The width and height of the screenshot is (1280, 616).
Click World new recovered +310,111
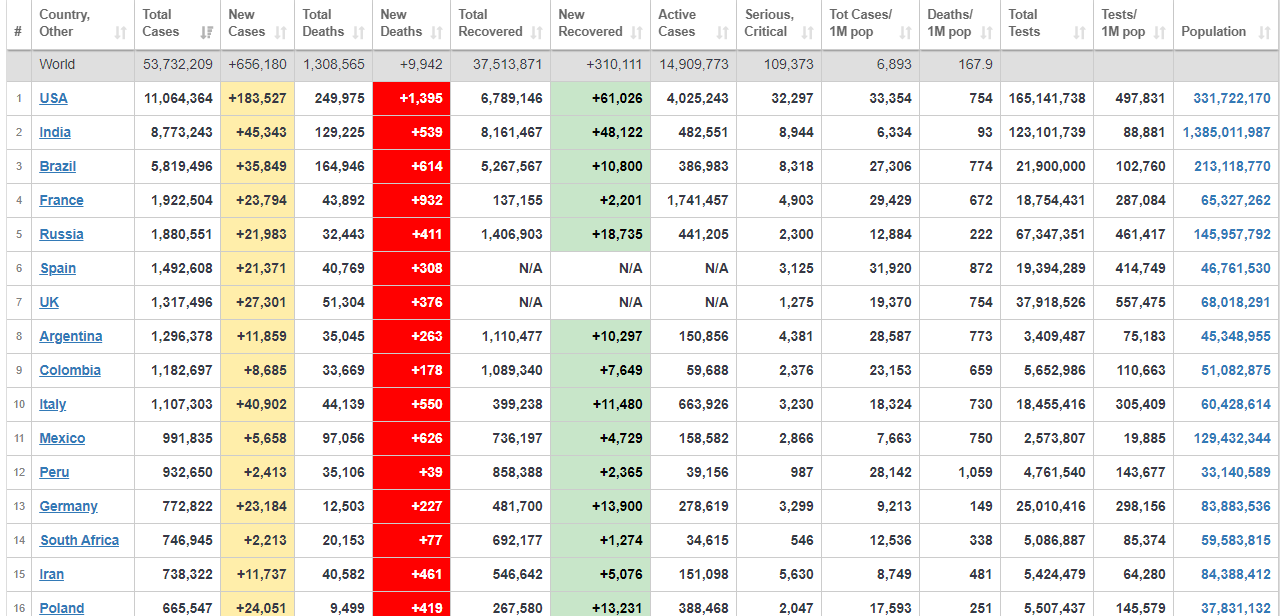[613, 64]
